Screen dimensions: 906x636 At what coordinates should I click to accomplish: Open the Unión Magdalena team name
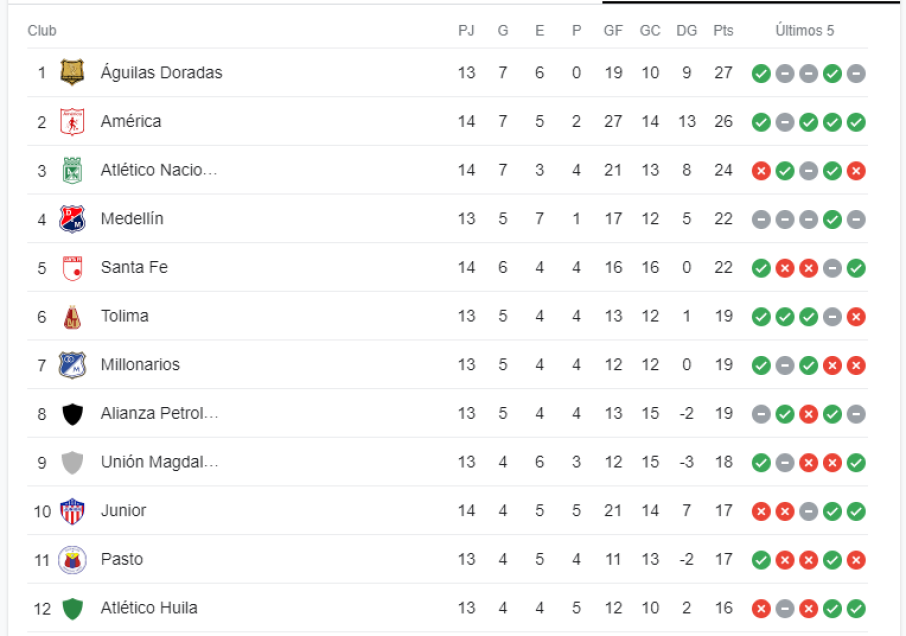point(159,462)
